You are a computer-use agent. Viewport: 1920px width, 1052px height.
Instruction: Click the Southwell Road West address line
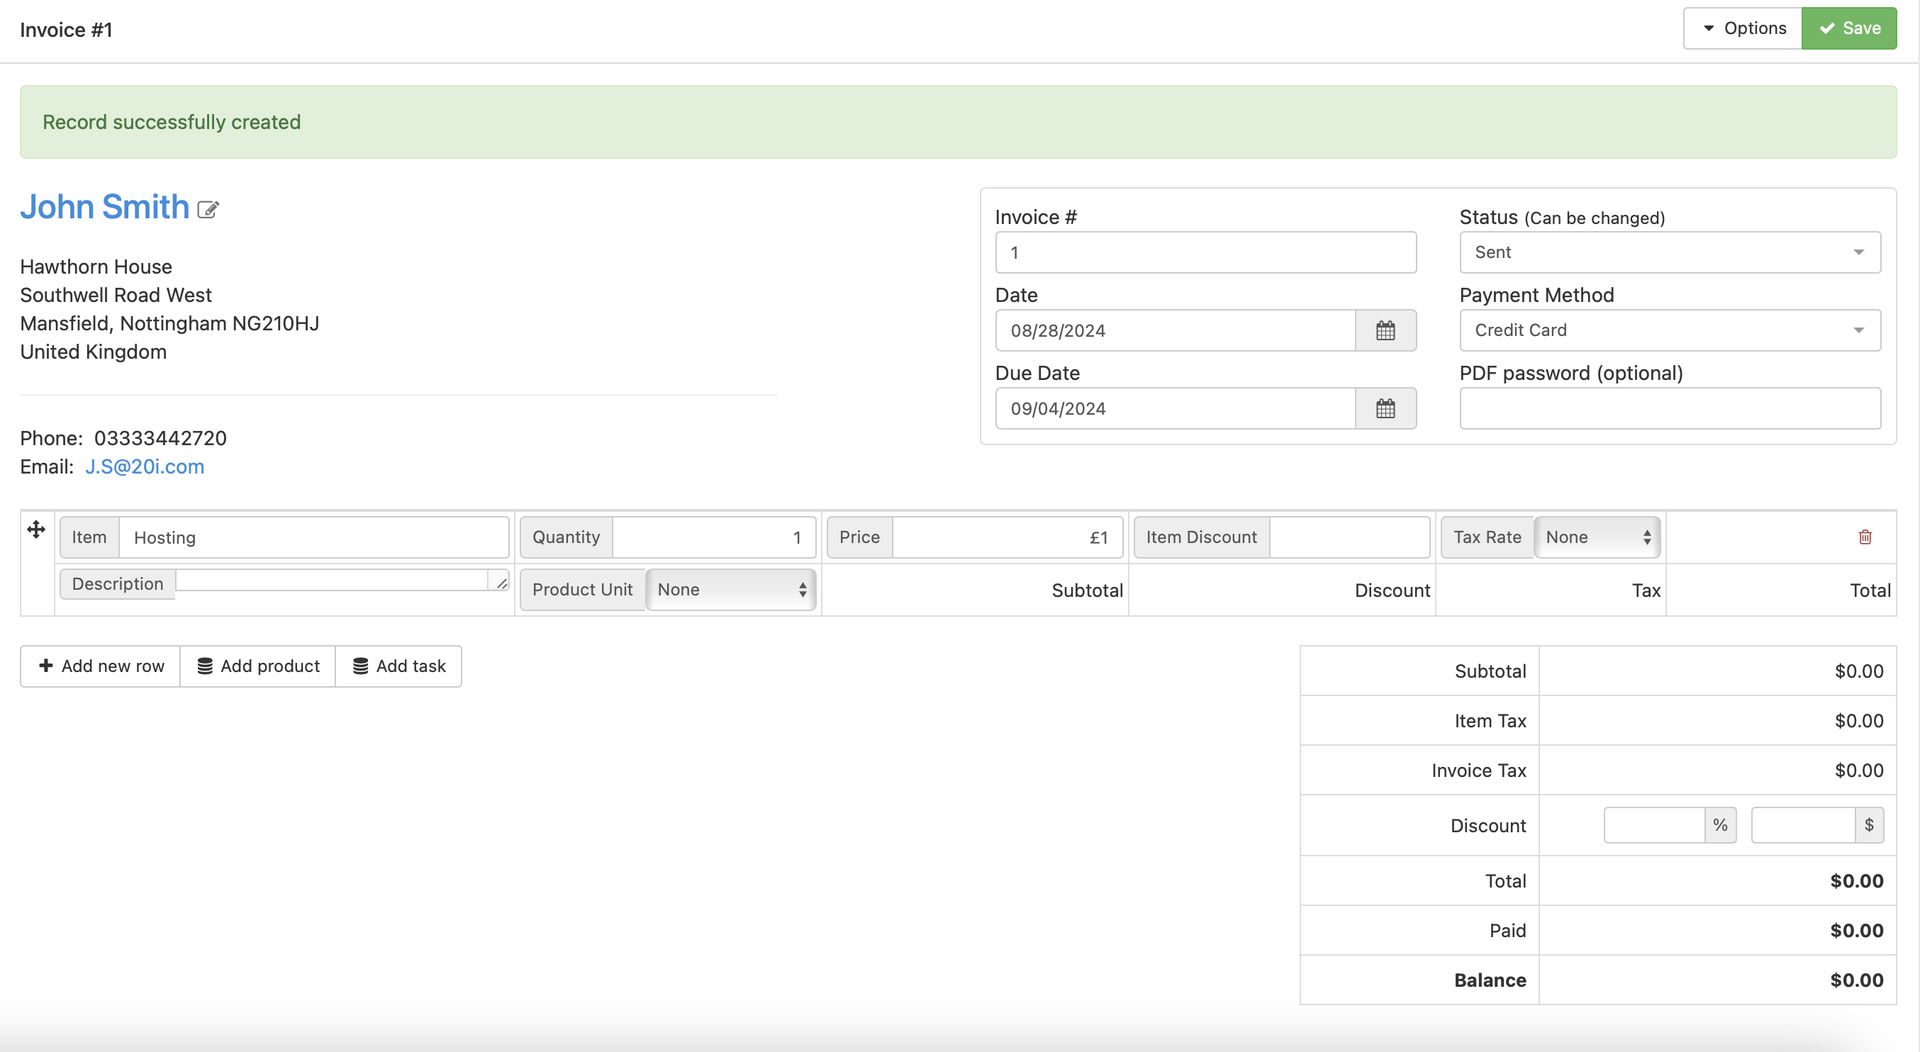pyautogui.click(x=116, y=295)
